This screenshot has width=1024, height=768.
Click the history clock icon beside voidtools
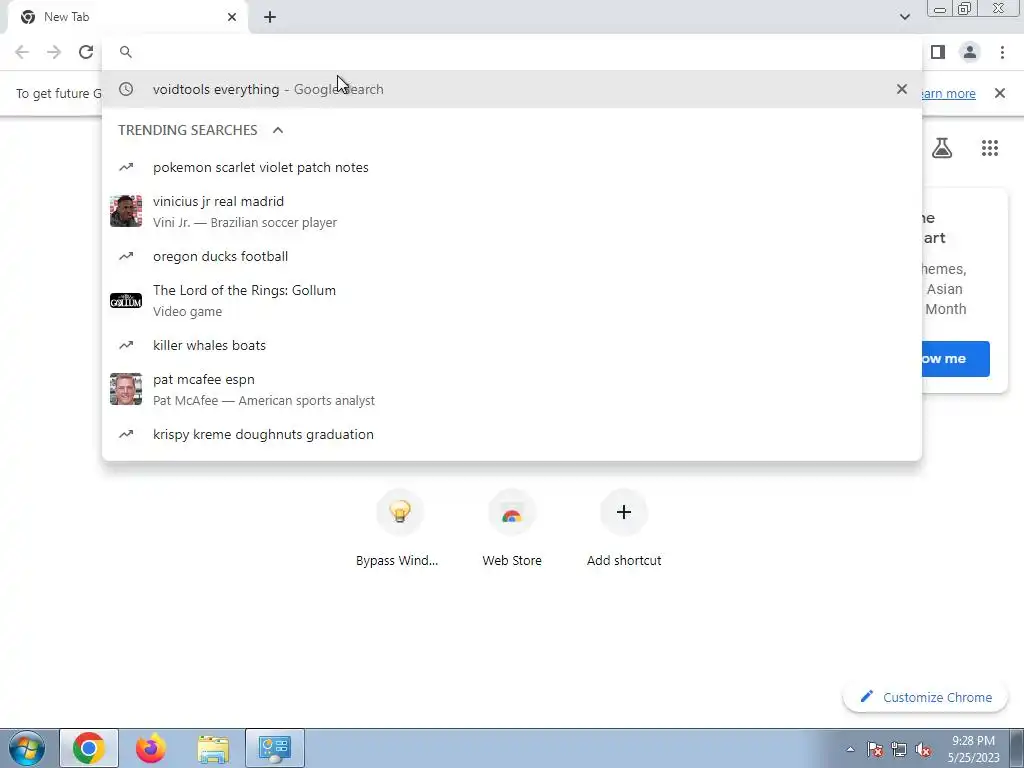click(x=126, y=89)
